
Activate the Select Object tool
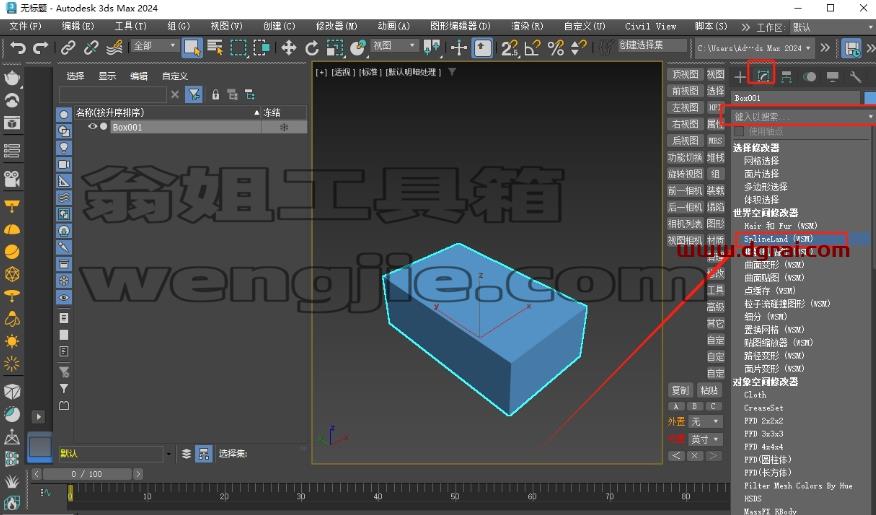192,48
